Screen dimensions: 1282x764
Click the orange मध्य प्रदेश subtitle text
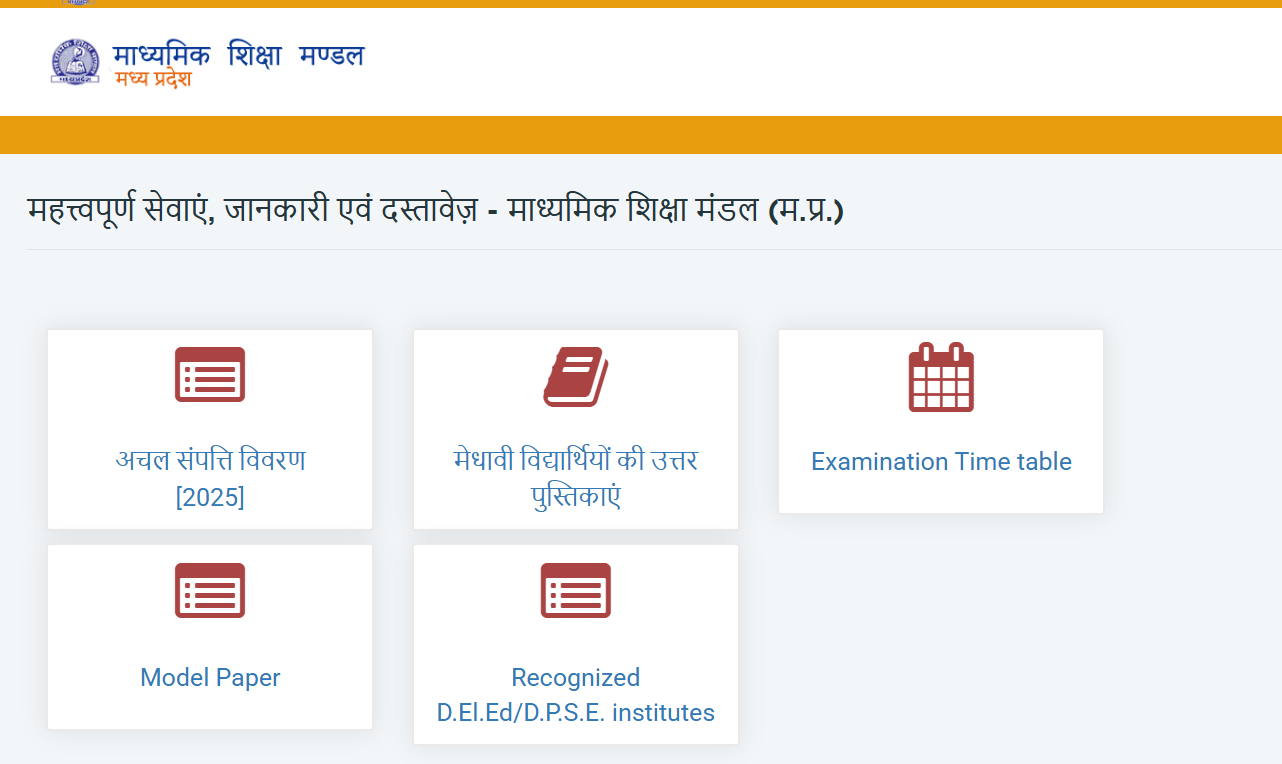[152, 79]
